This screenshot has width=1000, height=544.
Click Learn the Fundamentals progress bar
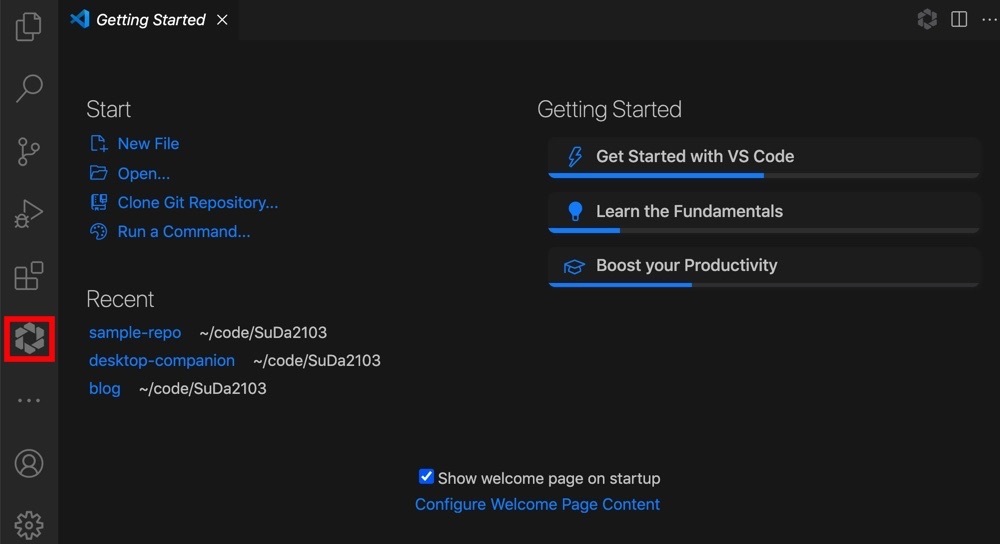pos(763,230)
